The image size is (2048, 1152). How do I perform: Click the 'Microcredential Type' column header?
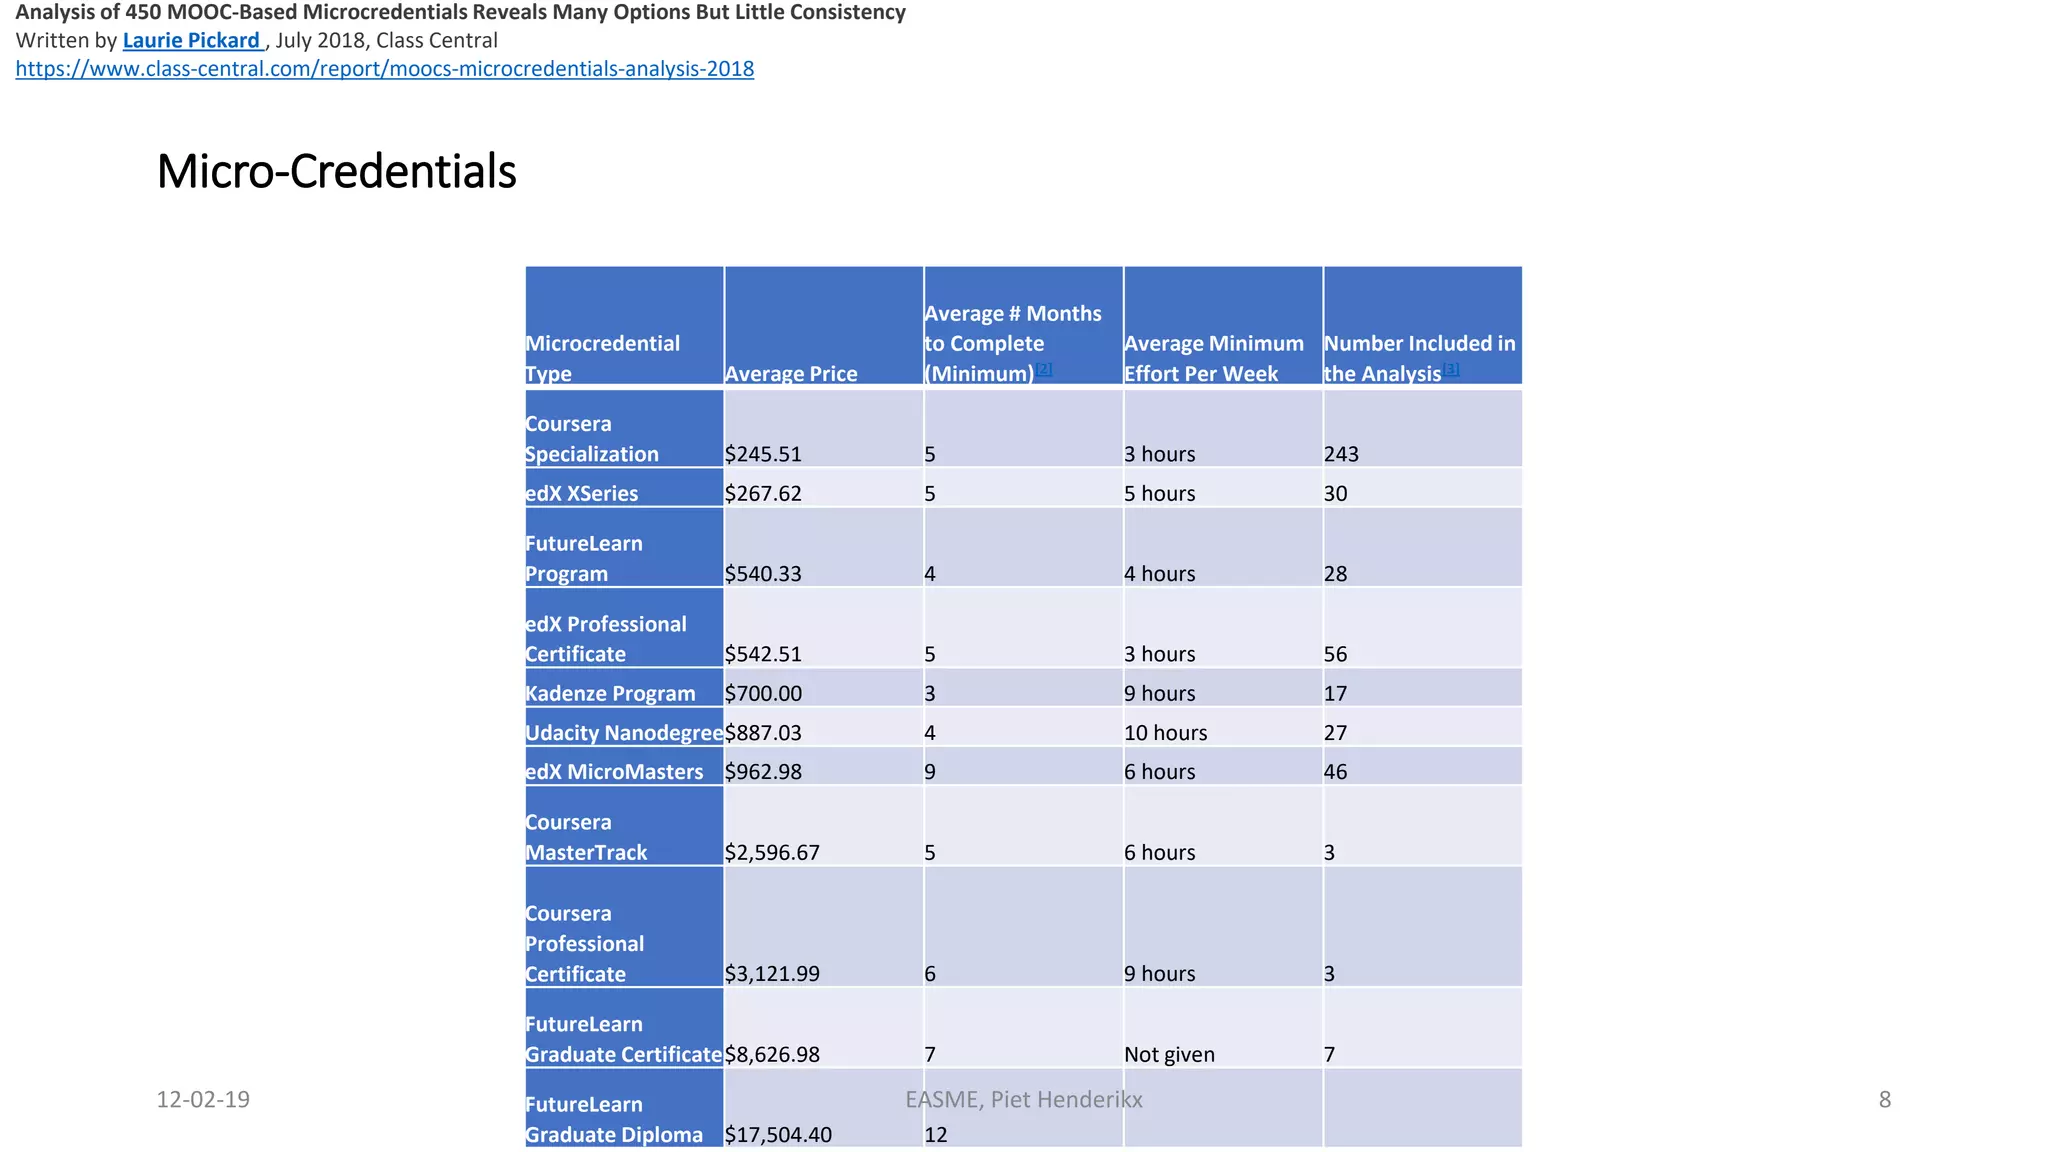(x=624, y=325)
